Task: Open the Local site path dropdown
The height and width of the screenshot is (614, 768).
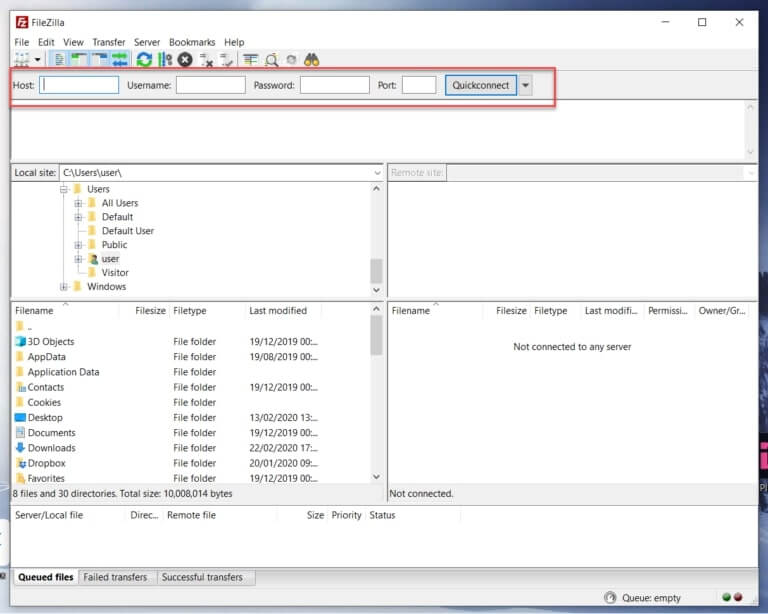Action: pyautogui.click(x=377, y=173)
